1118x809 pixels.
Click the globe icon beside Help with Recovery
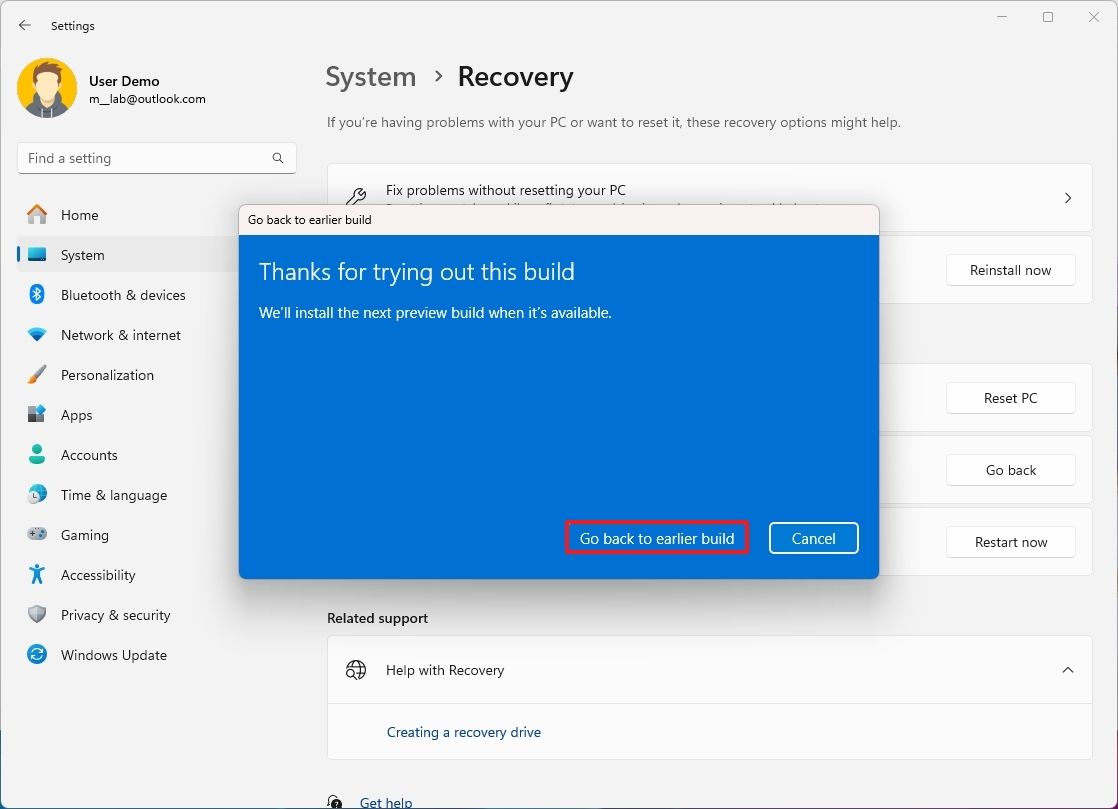356,670
